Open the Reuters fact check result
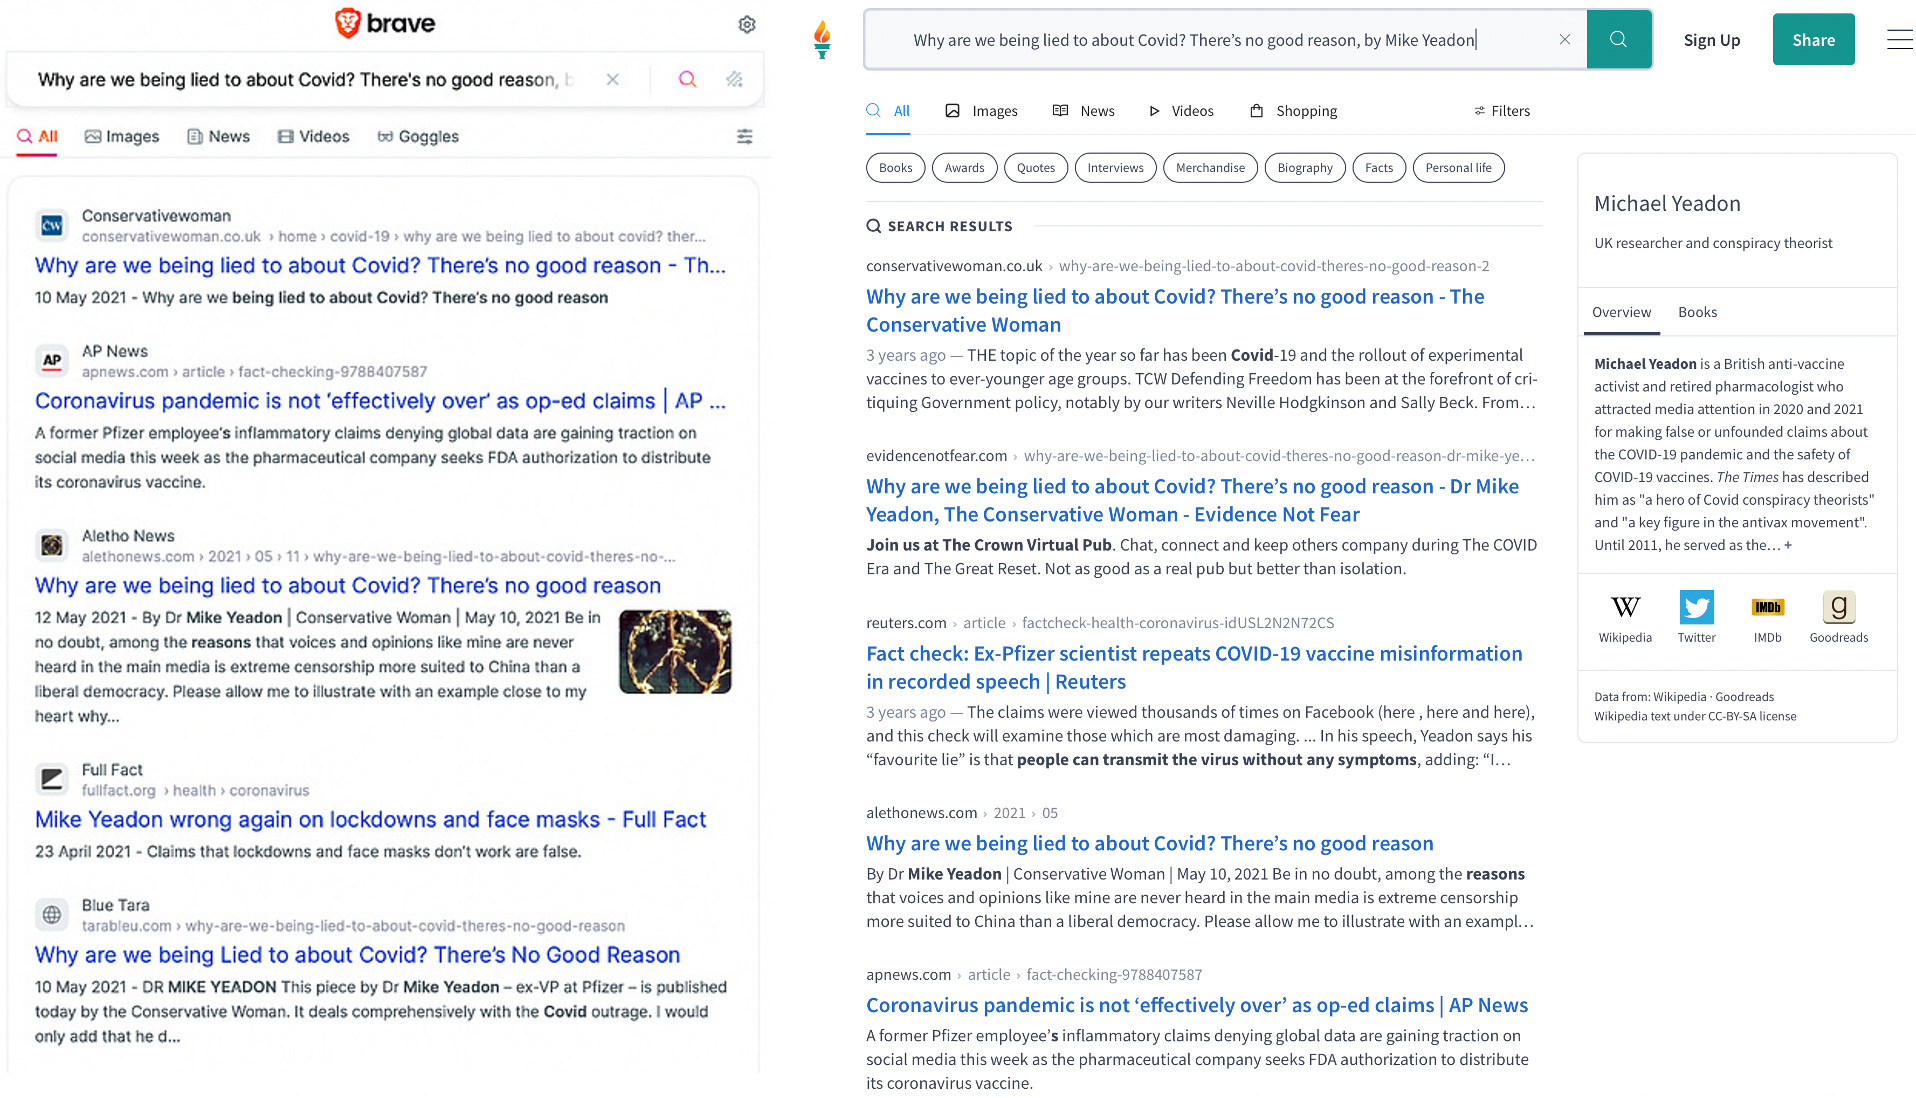Viewport: 1916px width, 1098px height. pos(1194,668)
